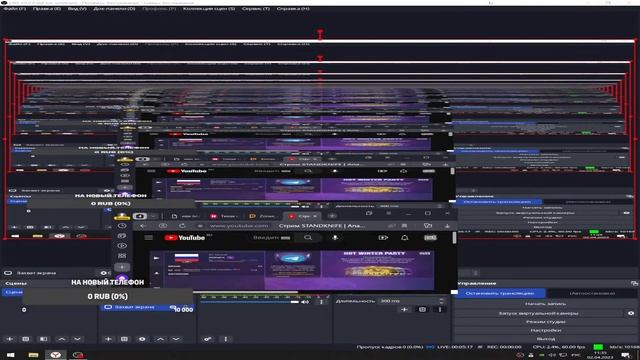Open the Док-панели (D) menu
640x360 pixels.
tap(114, 9)
